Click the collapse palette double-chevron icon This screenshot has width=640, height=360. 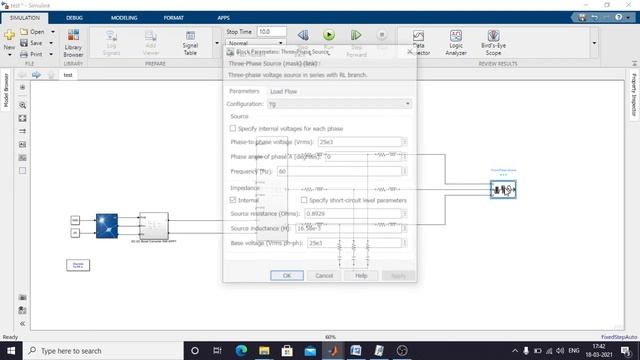[x=22, y=324]
